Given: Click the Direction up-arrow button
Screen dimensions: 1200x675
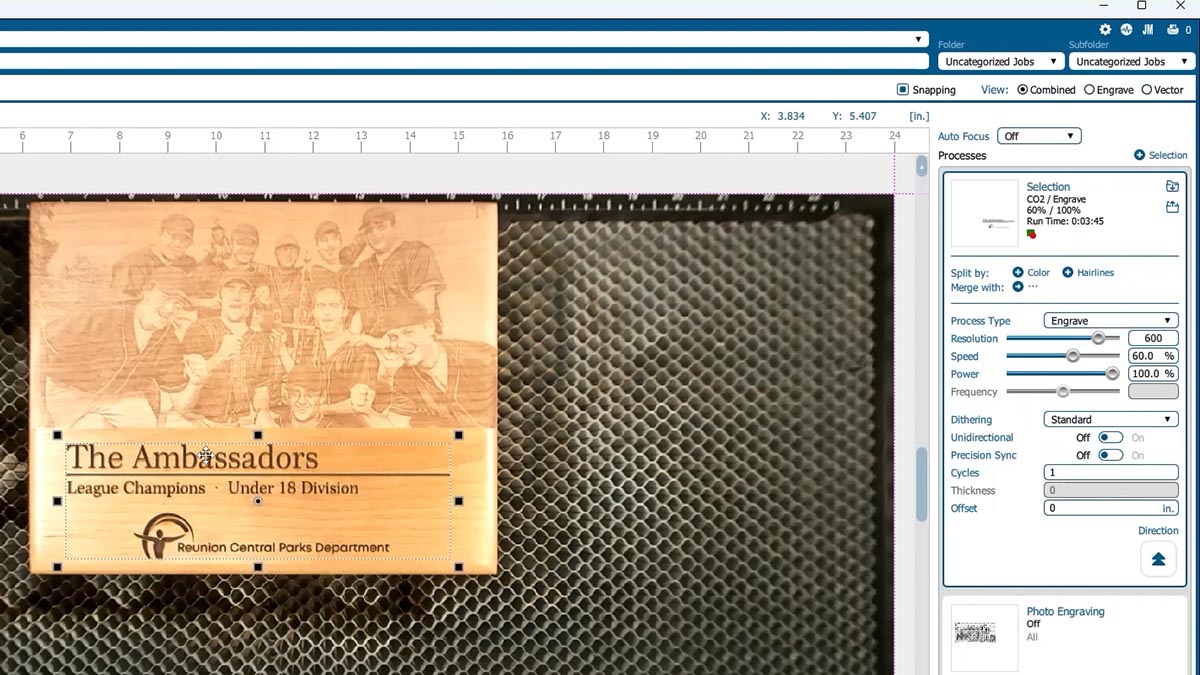Looking at the screenshot, I should [1158, 559].
